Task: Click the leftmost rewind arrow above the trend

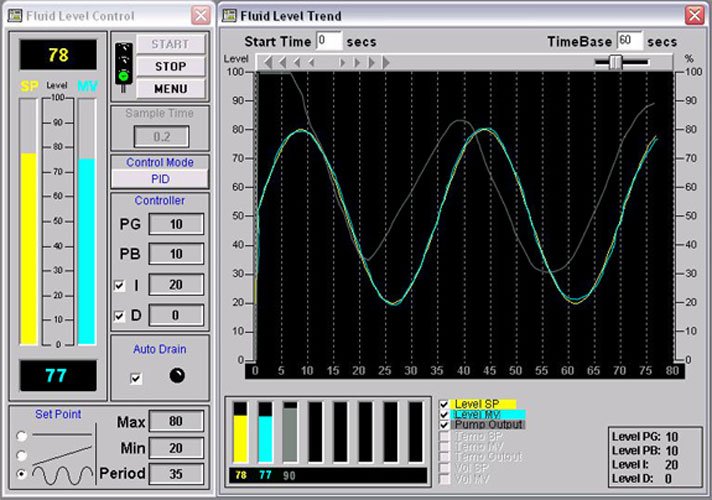Action: 268,62
